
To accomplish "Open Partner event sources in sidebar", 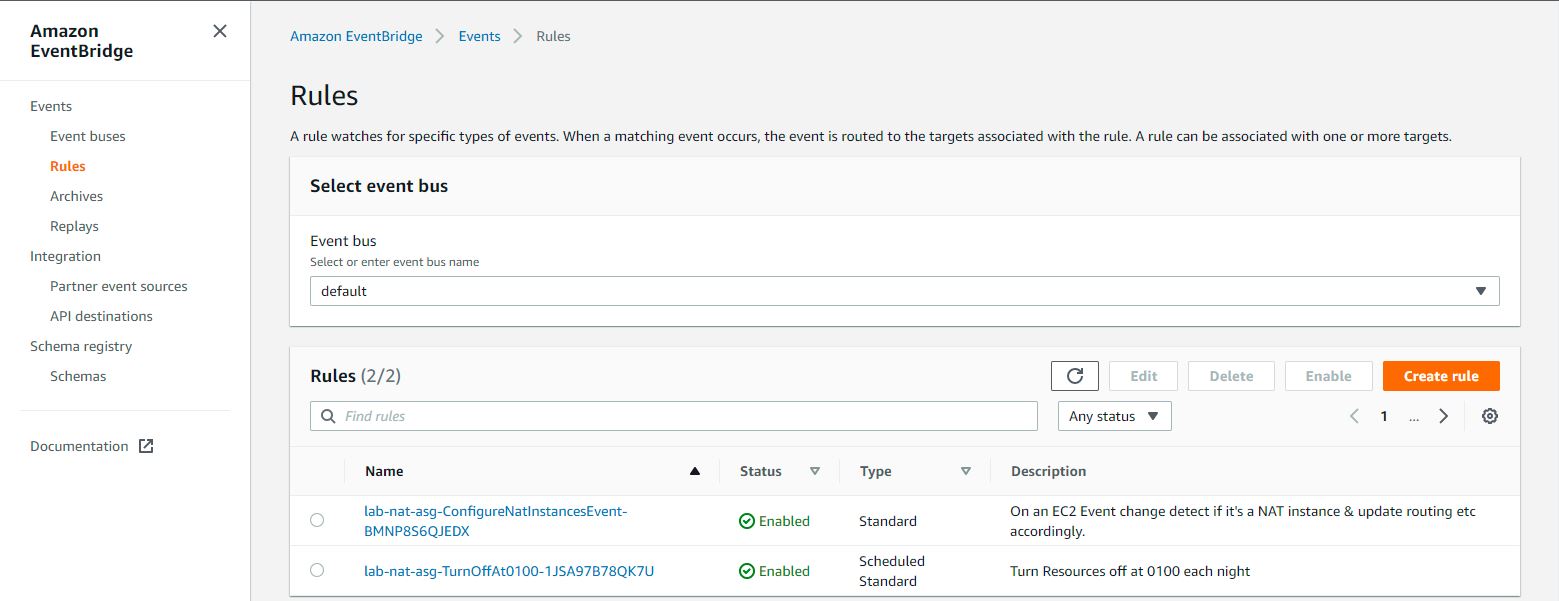I will click(x=119, y=286).
